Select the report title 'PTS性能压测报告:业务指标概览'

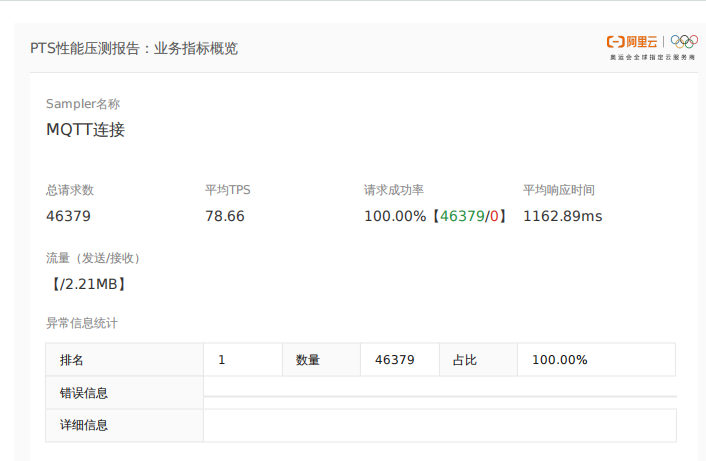click(134, 48)
